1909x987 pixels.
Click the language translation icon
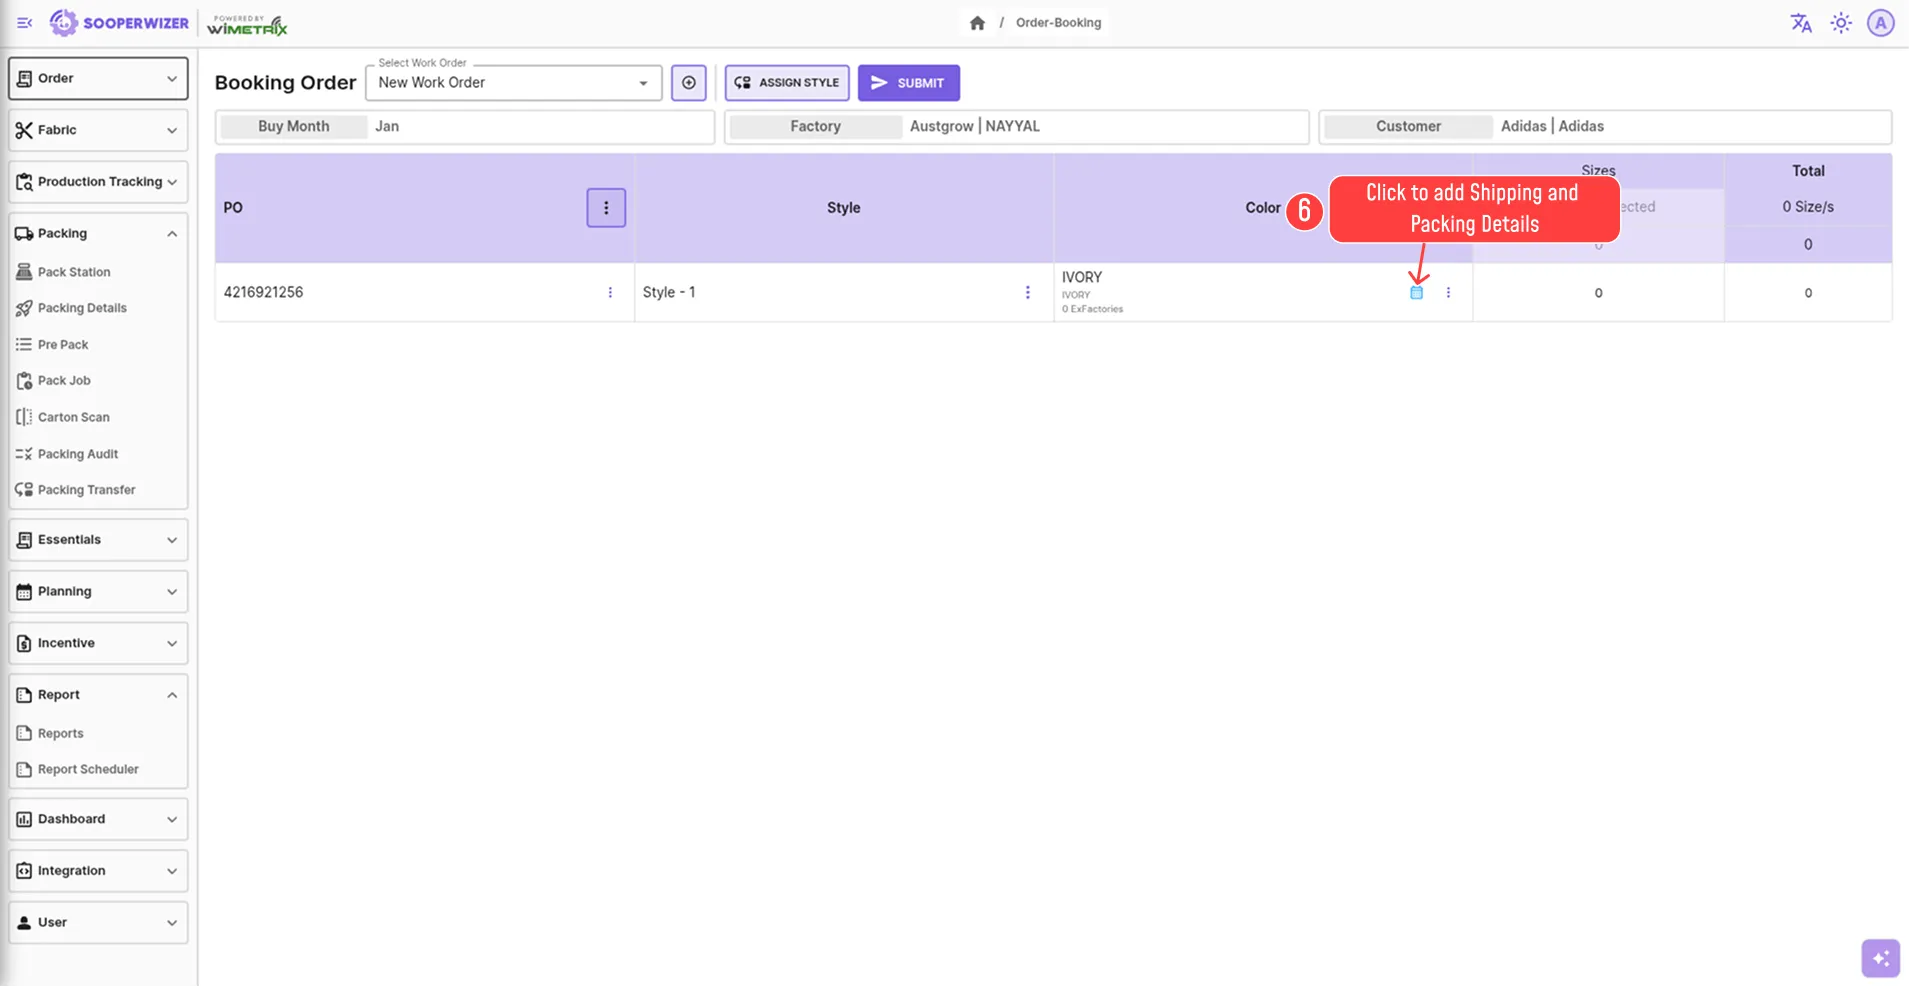tap(1800, 22)
